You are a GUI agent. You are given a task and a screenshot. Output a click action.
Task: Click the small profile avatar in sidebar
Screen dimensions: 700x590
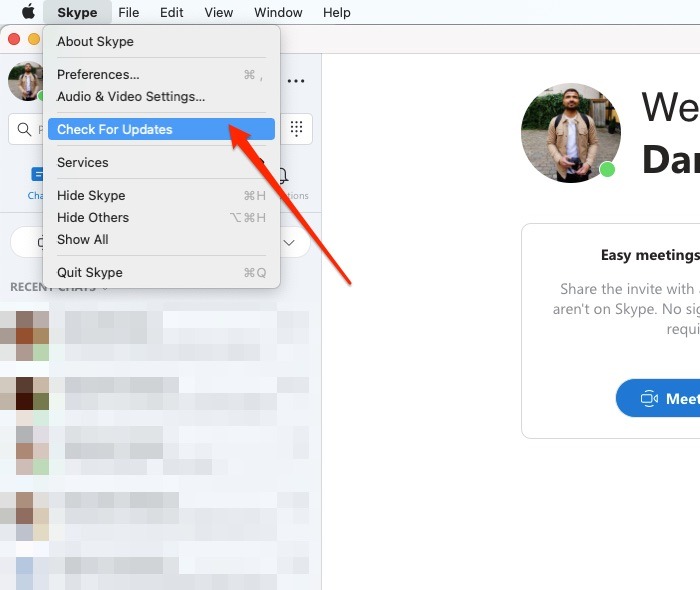click(26, 81)
